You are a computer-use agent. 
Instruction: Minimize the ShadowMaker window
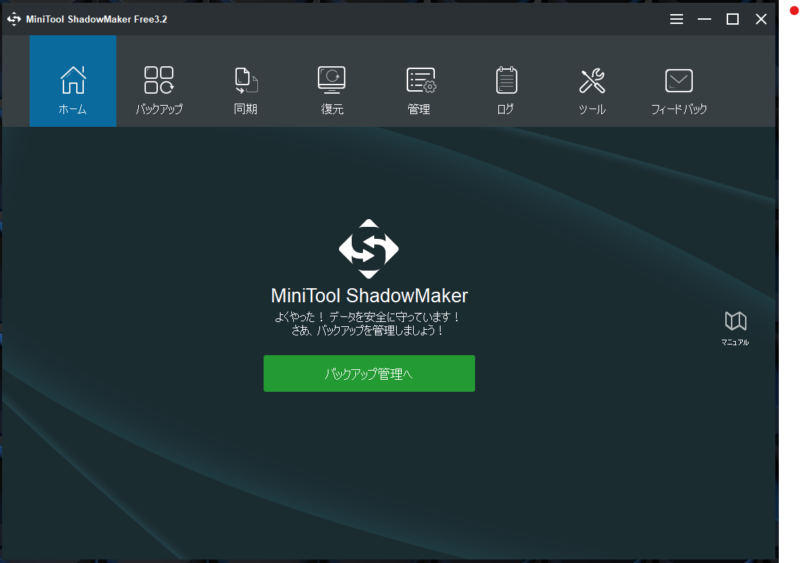705,19
